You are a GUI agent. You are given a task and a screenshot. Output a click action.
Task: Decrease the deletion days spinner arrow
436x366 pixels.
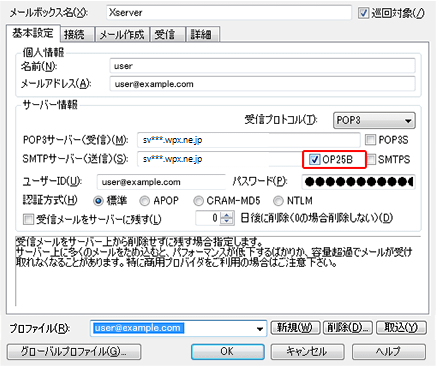pyautogui.click(x=227, y=221)
